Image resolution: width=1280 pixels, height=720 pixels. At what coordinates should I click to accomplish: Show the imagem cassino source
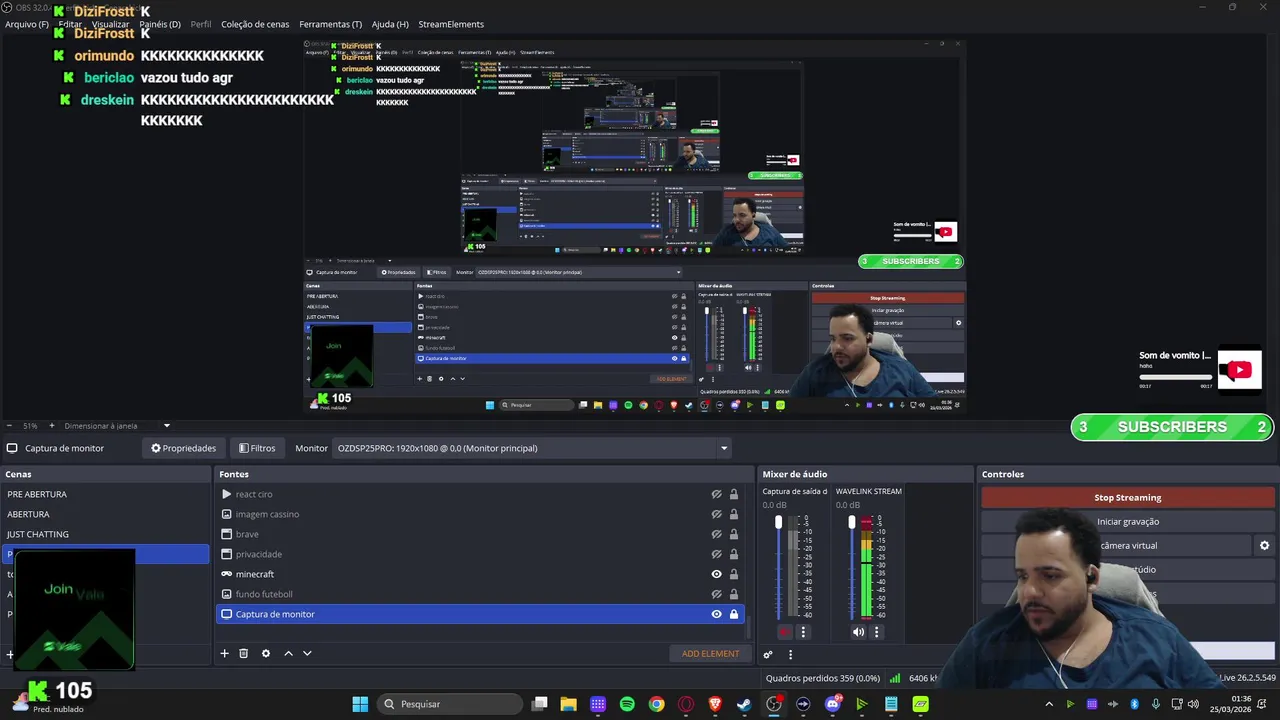716,514
